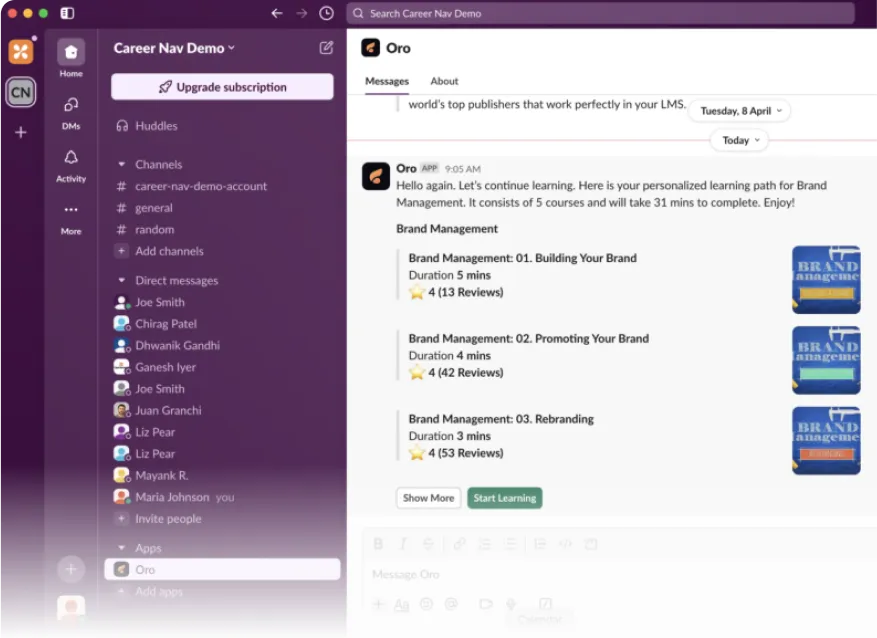Collapse the Direct messages section
This screenshot has width=877, height=638.
point(121,280)
